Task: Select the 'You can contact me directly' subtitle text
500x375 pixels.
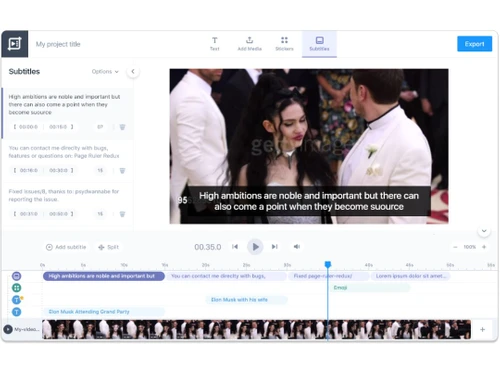Action: tap(64, 152)
